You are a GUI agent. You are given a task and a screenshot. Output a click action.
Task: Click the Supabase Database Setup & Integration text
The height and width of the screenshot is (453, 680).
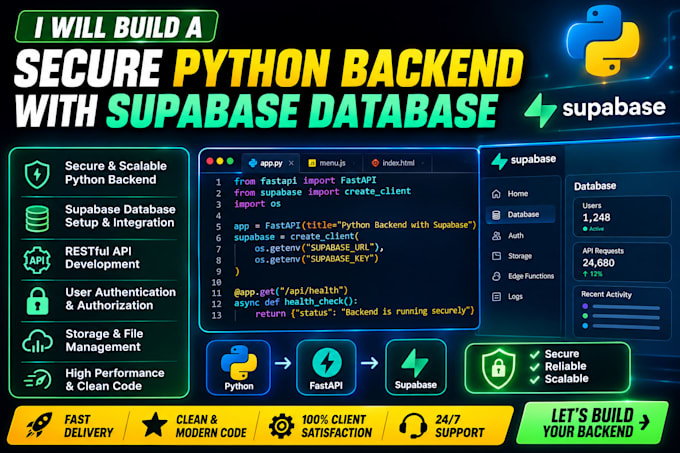[x=120, y=216]
